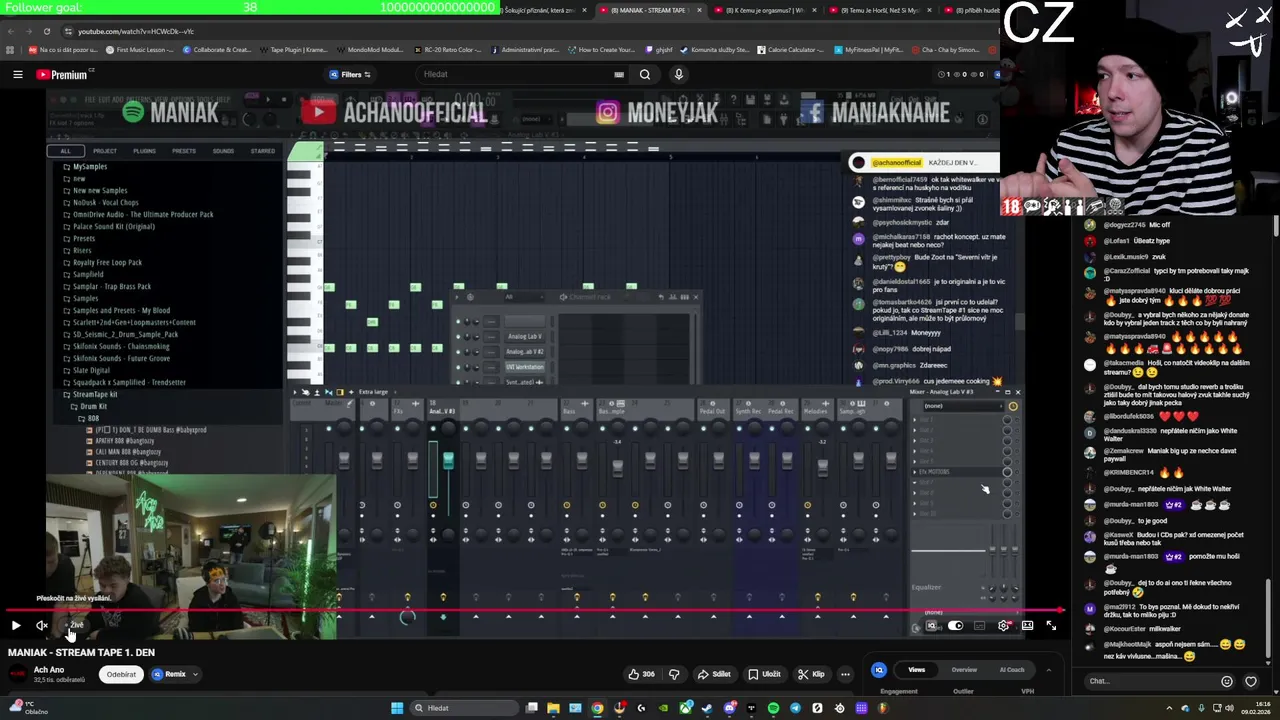Open Windows Start menu
This screenshot has height=720, width=1280.
click(x=397, y=708)
